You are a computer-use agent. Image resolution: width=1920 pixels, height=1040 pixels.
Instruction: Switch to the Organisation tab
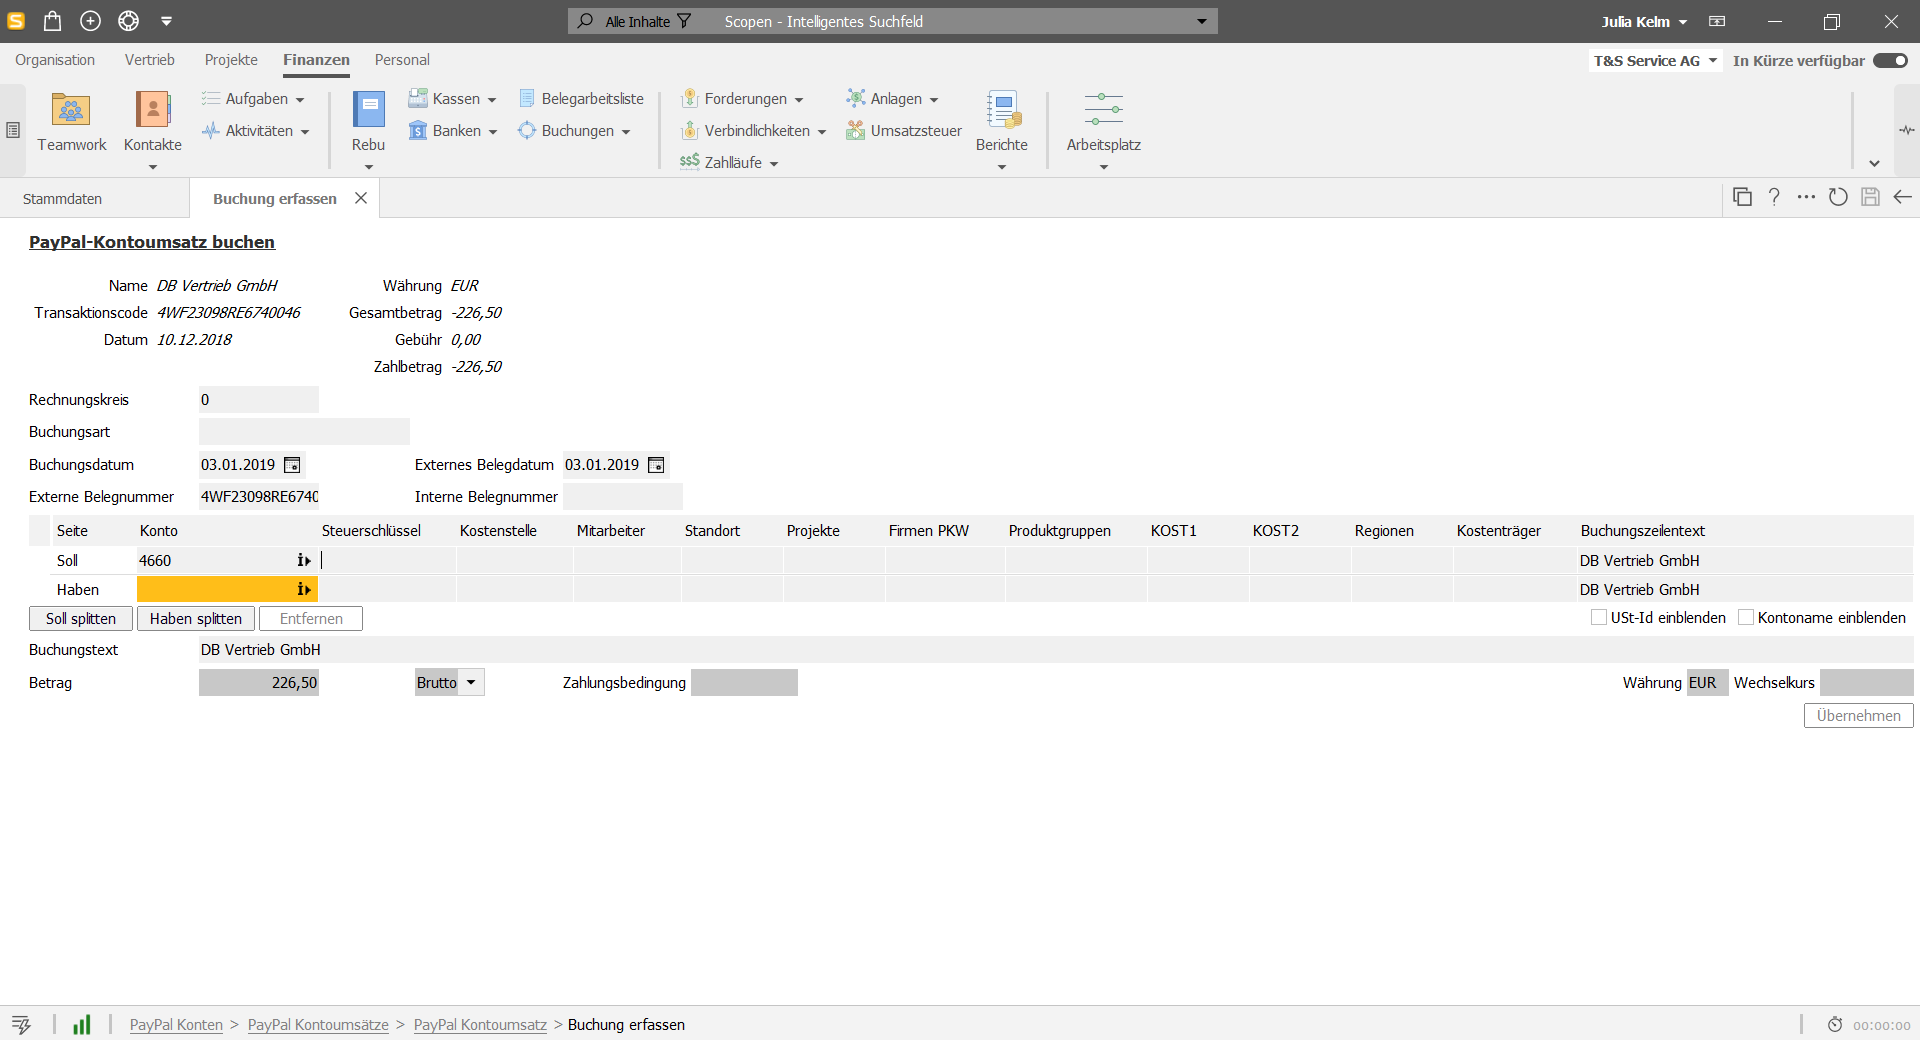55,60
